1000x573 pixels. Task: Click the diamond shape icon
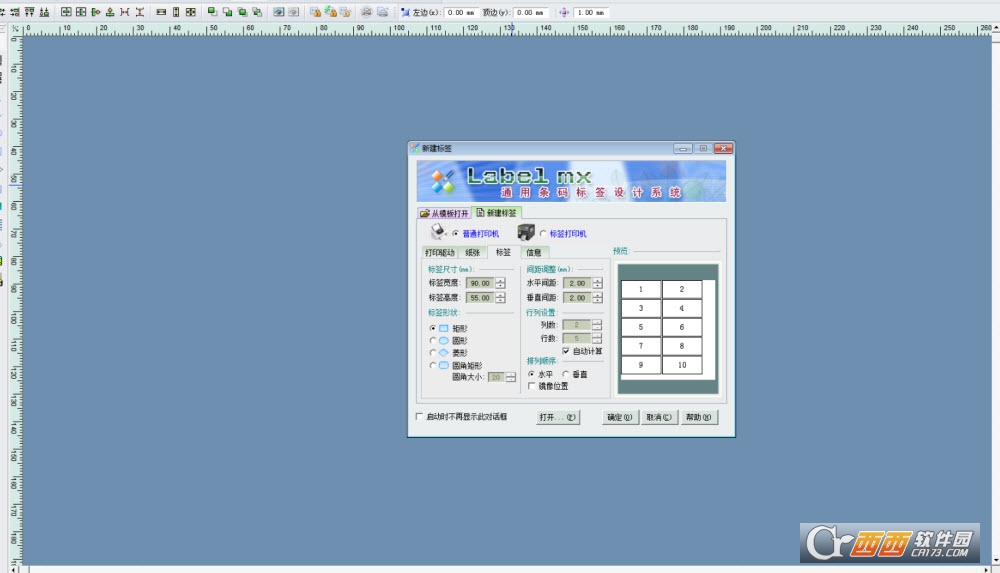tap(444, 353)
